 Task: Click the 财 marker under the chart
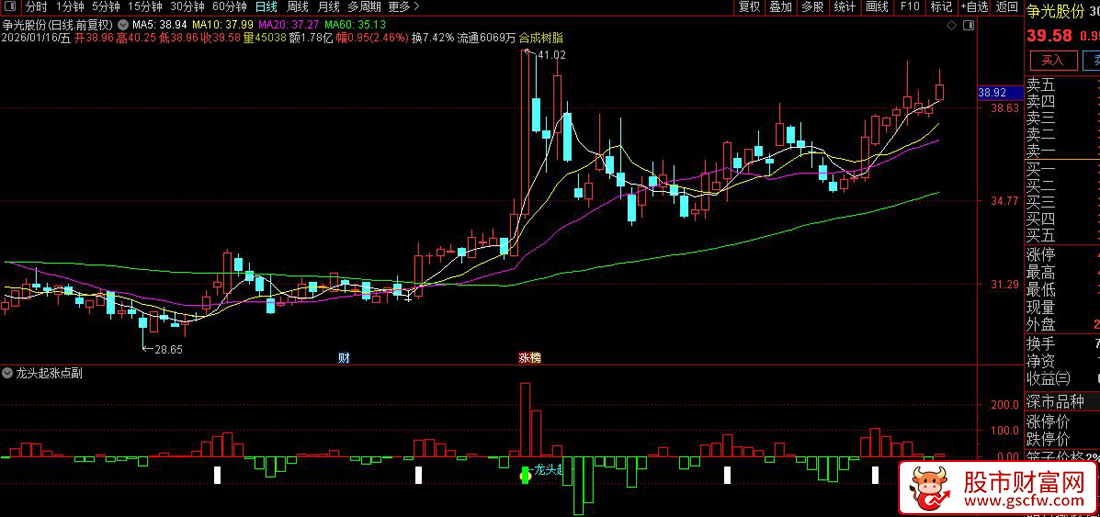344,358
